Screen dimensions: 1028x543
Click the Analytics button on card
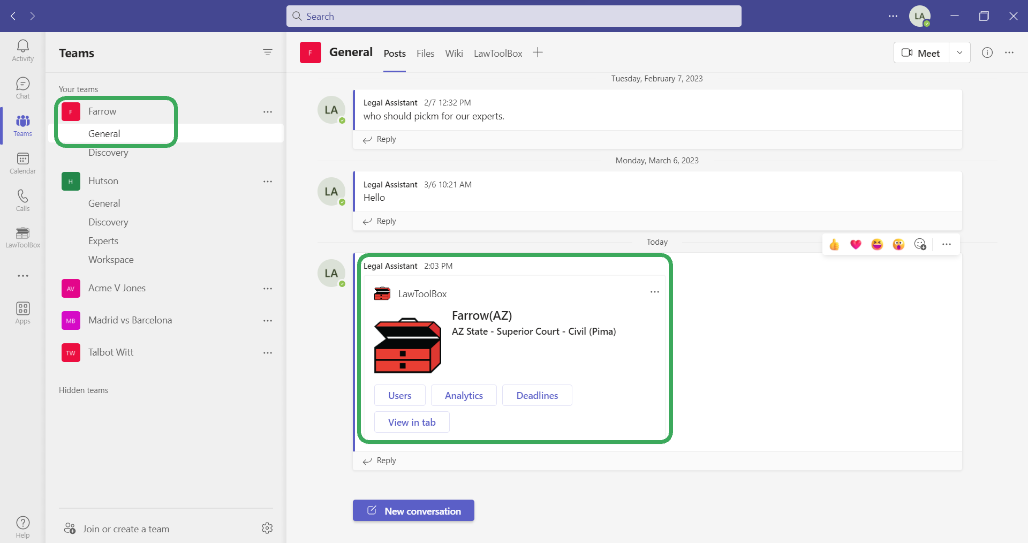click(x=464, y=395)
